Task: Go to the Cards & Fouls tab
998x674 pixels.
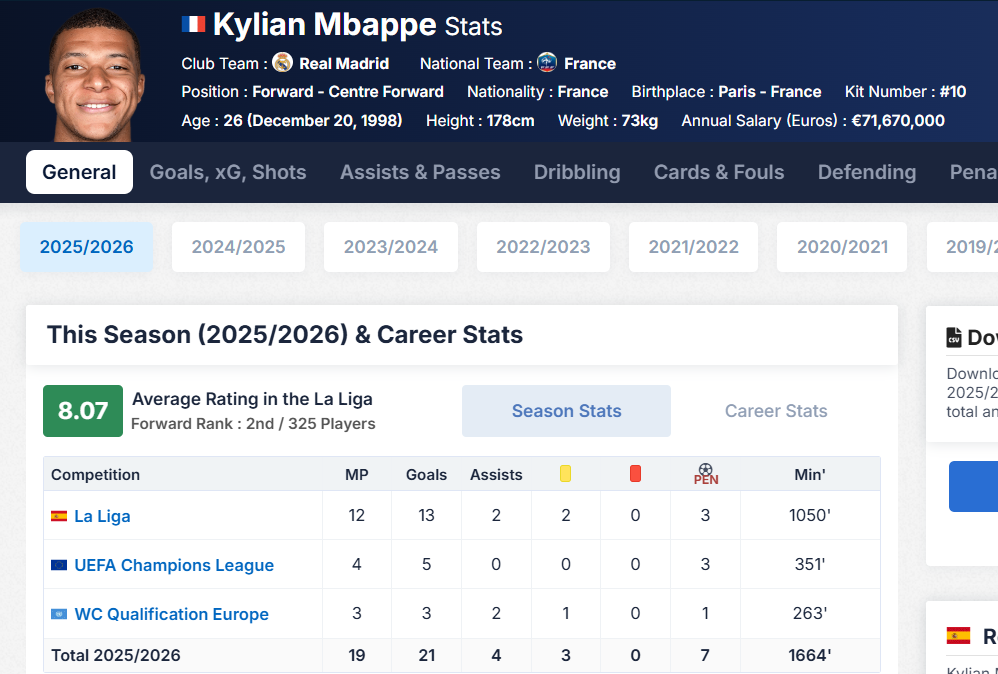Action: tap(719, 172)
